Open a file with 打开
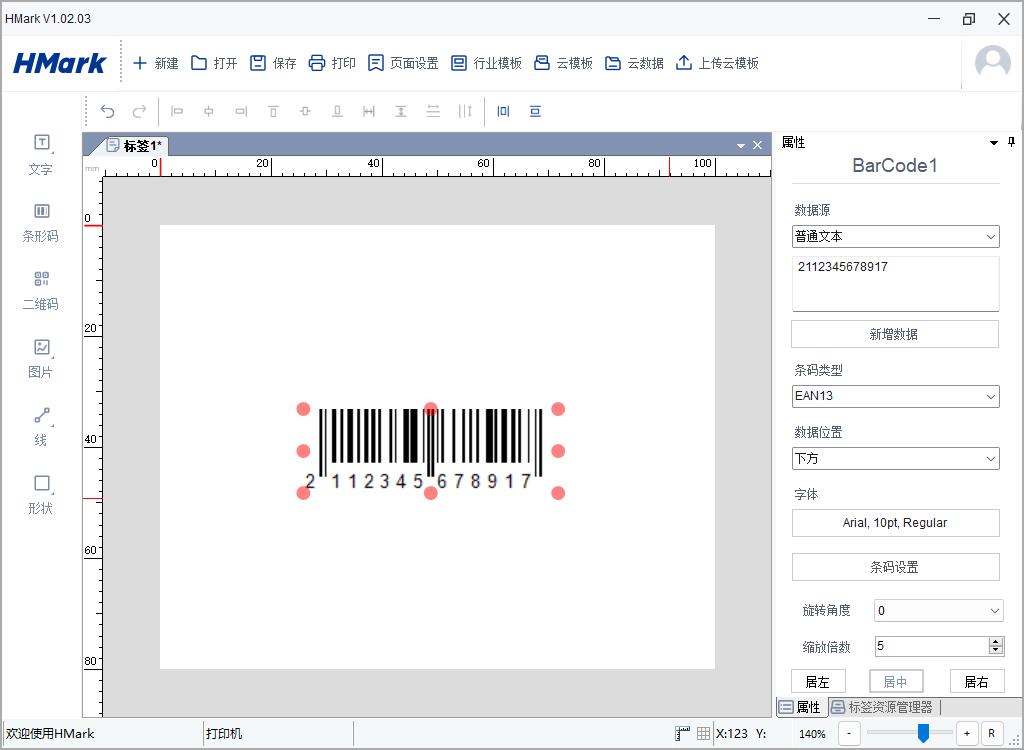This screenshot has width=1024, height=750. [214, 63]
